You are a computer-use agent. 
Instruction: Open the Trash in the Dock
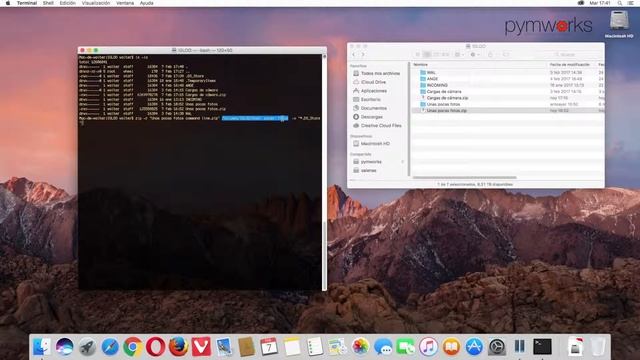click(x=598, y=347)
